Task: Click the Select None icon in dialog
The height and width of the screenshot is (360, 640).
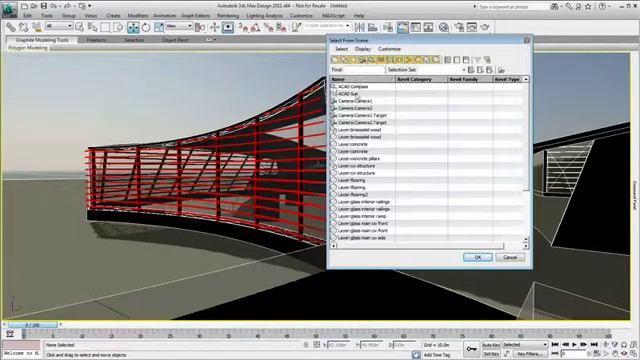Action: point(457,60)
